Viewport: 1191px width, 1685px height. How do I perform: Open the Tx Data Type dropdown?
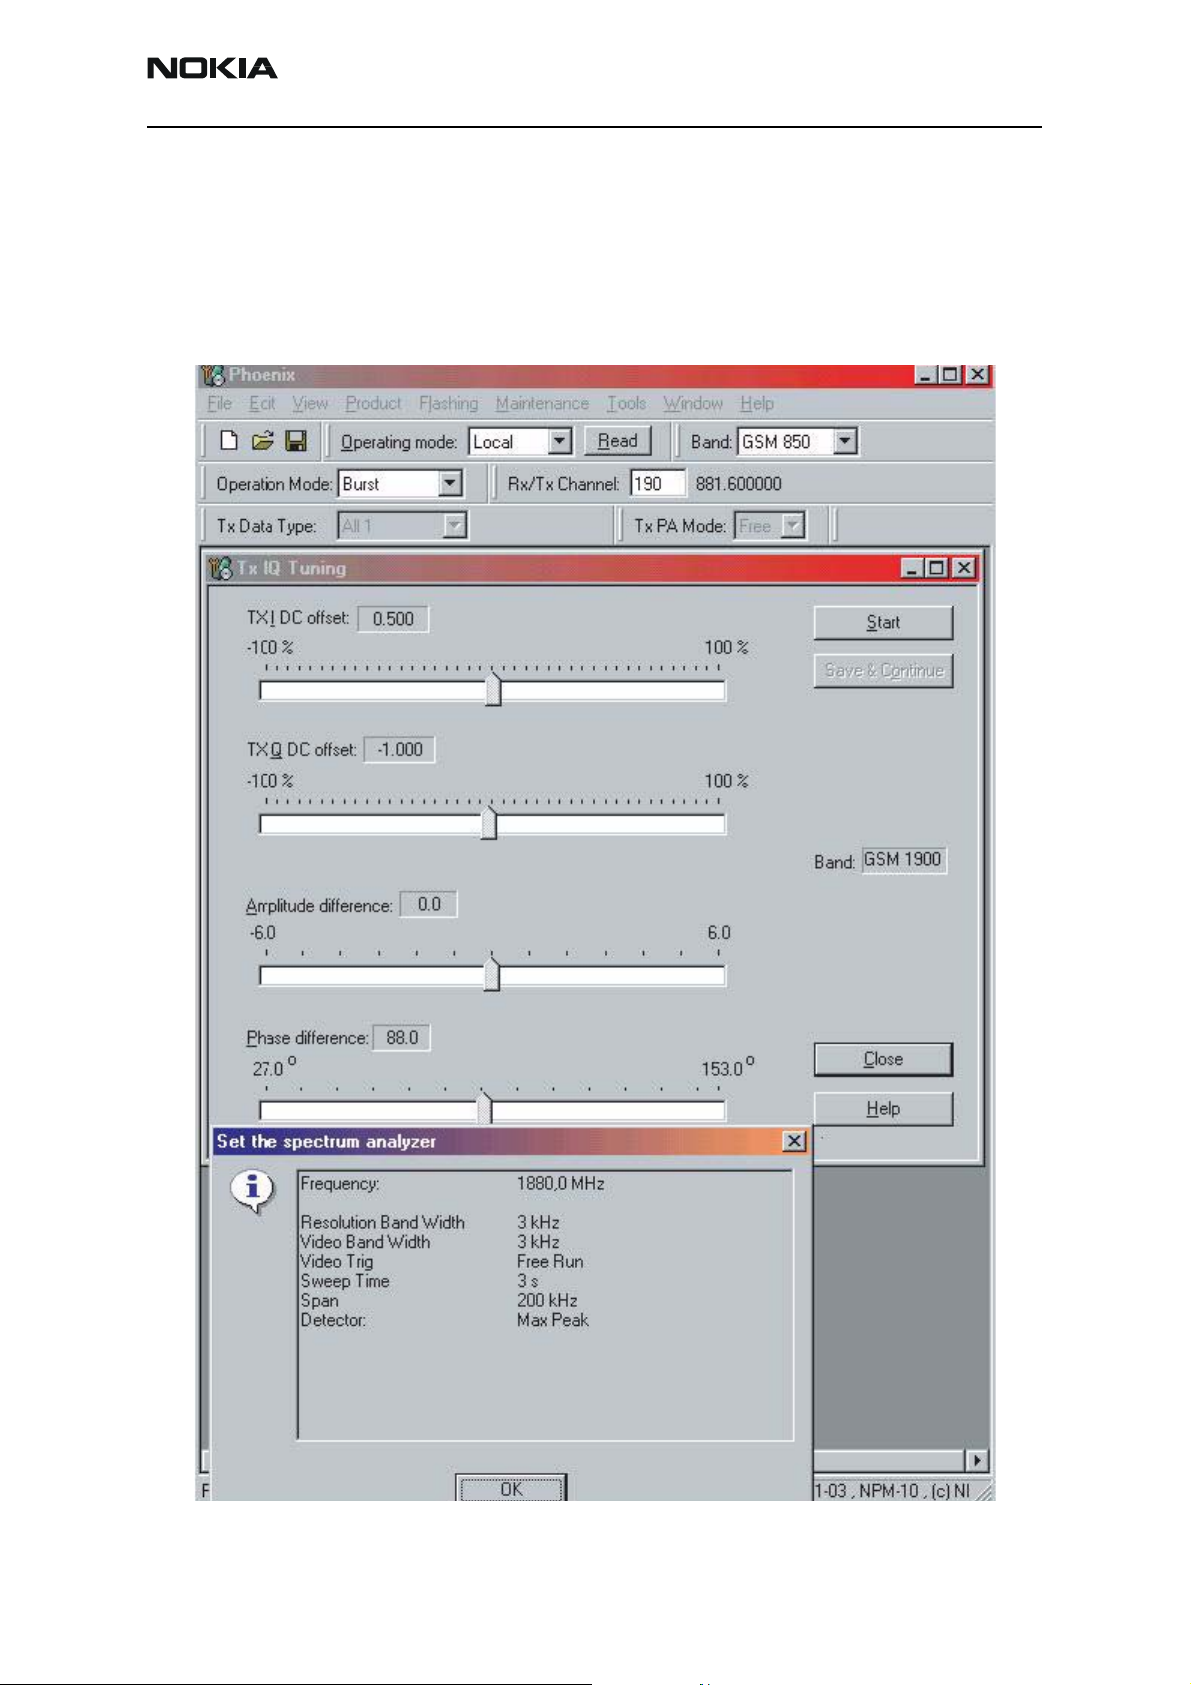coord(455,526)
